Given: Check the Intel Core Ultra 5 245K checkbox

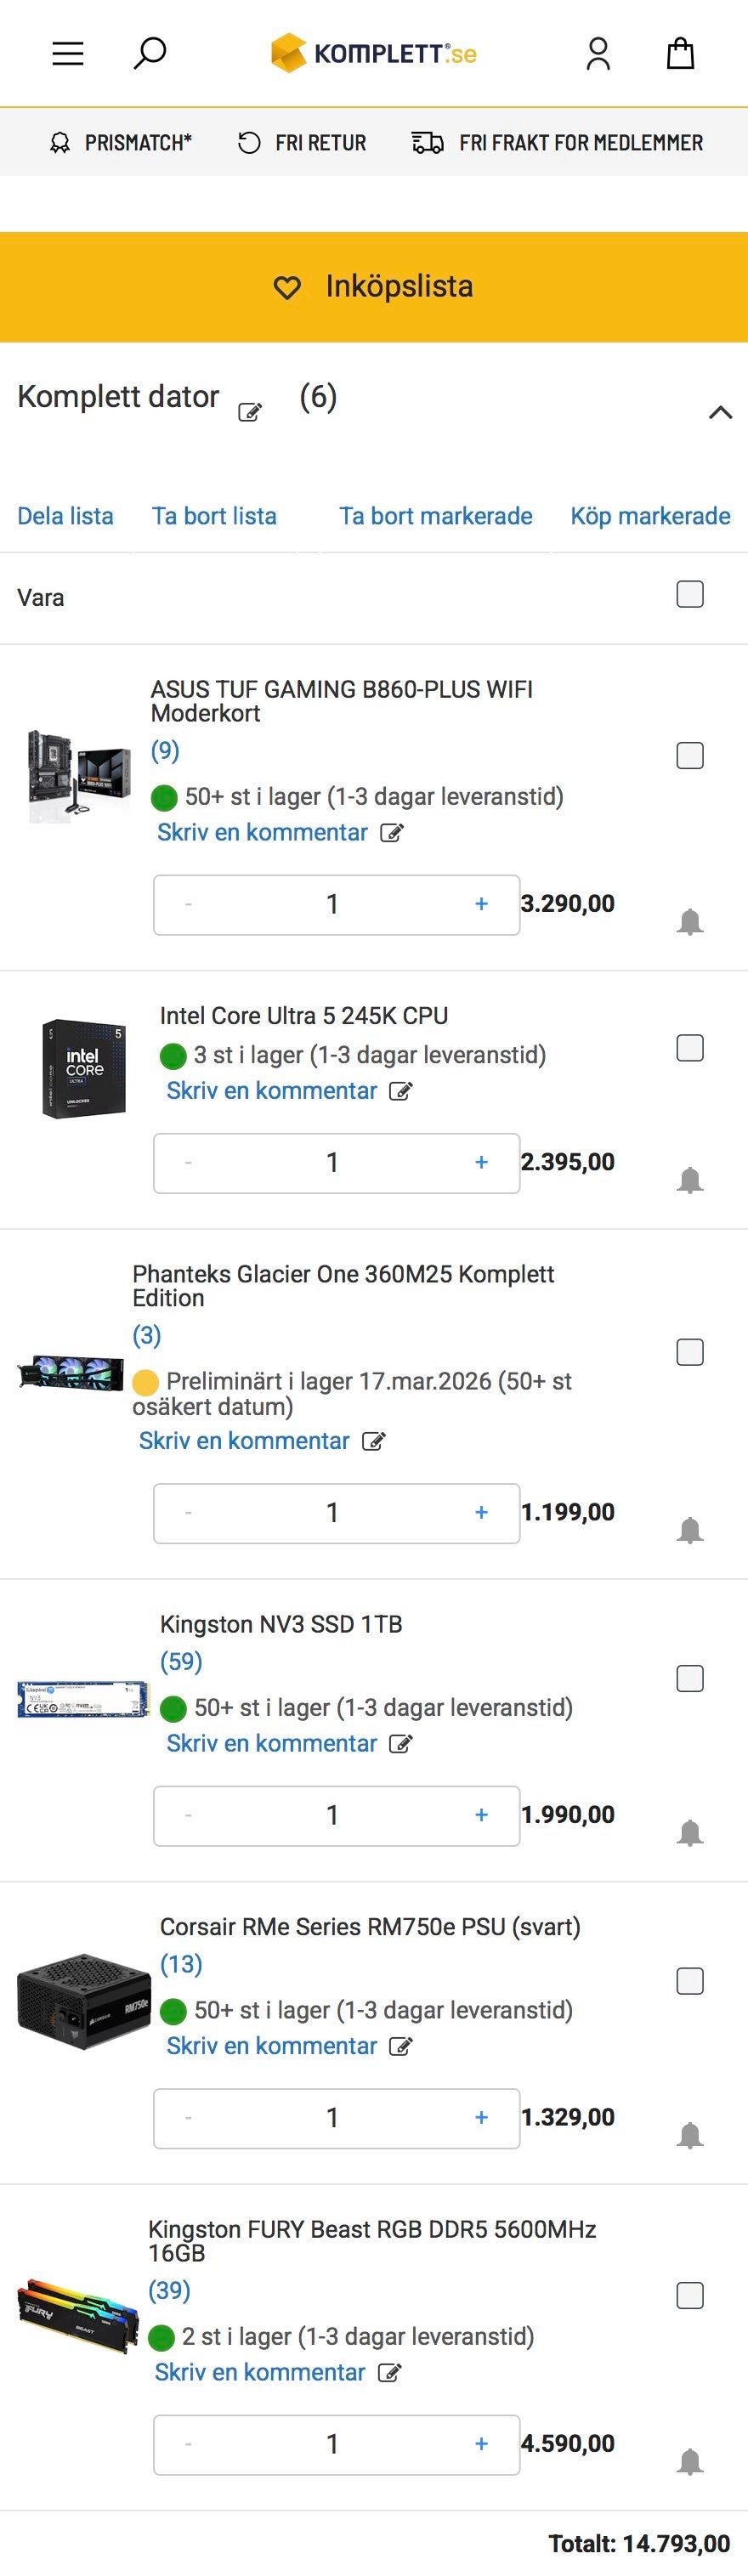Looking at the screenshot, I should [690, 1047].
